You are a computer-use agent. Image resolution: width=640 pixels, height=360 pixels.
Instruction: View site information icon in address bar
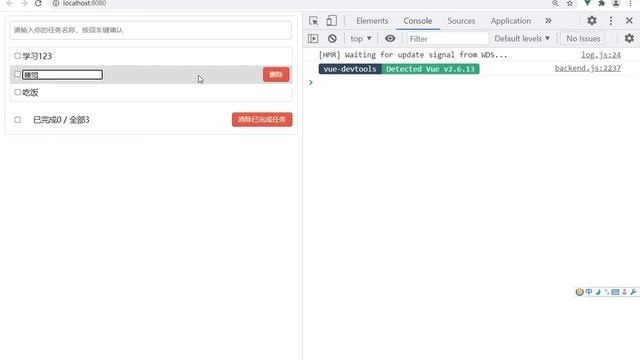[56, 3]
